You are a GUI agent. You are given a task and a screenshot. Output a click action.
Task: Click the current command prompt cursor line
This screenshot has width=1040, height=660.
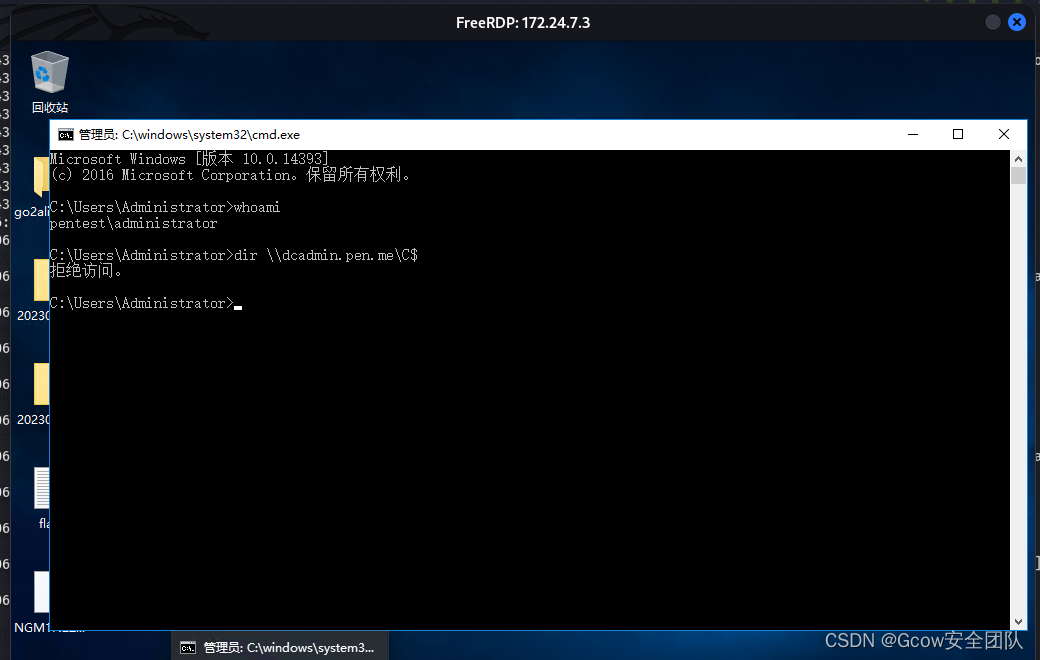146,303
